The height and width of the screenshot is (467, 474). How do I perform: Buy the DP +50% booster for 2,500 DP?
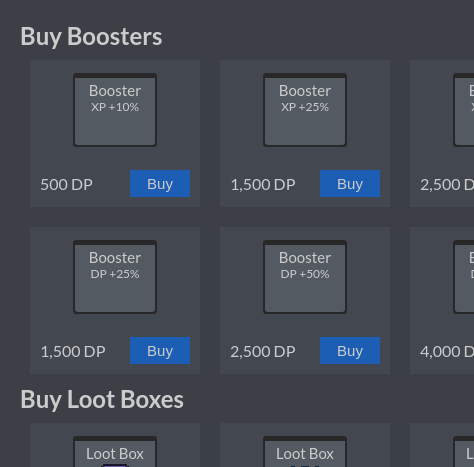pos(350,351)
